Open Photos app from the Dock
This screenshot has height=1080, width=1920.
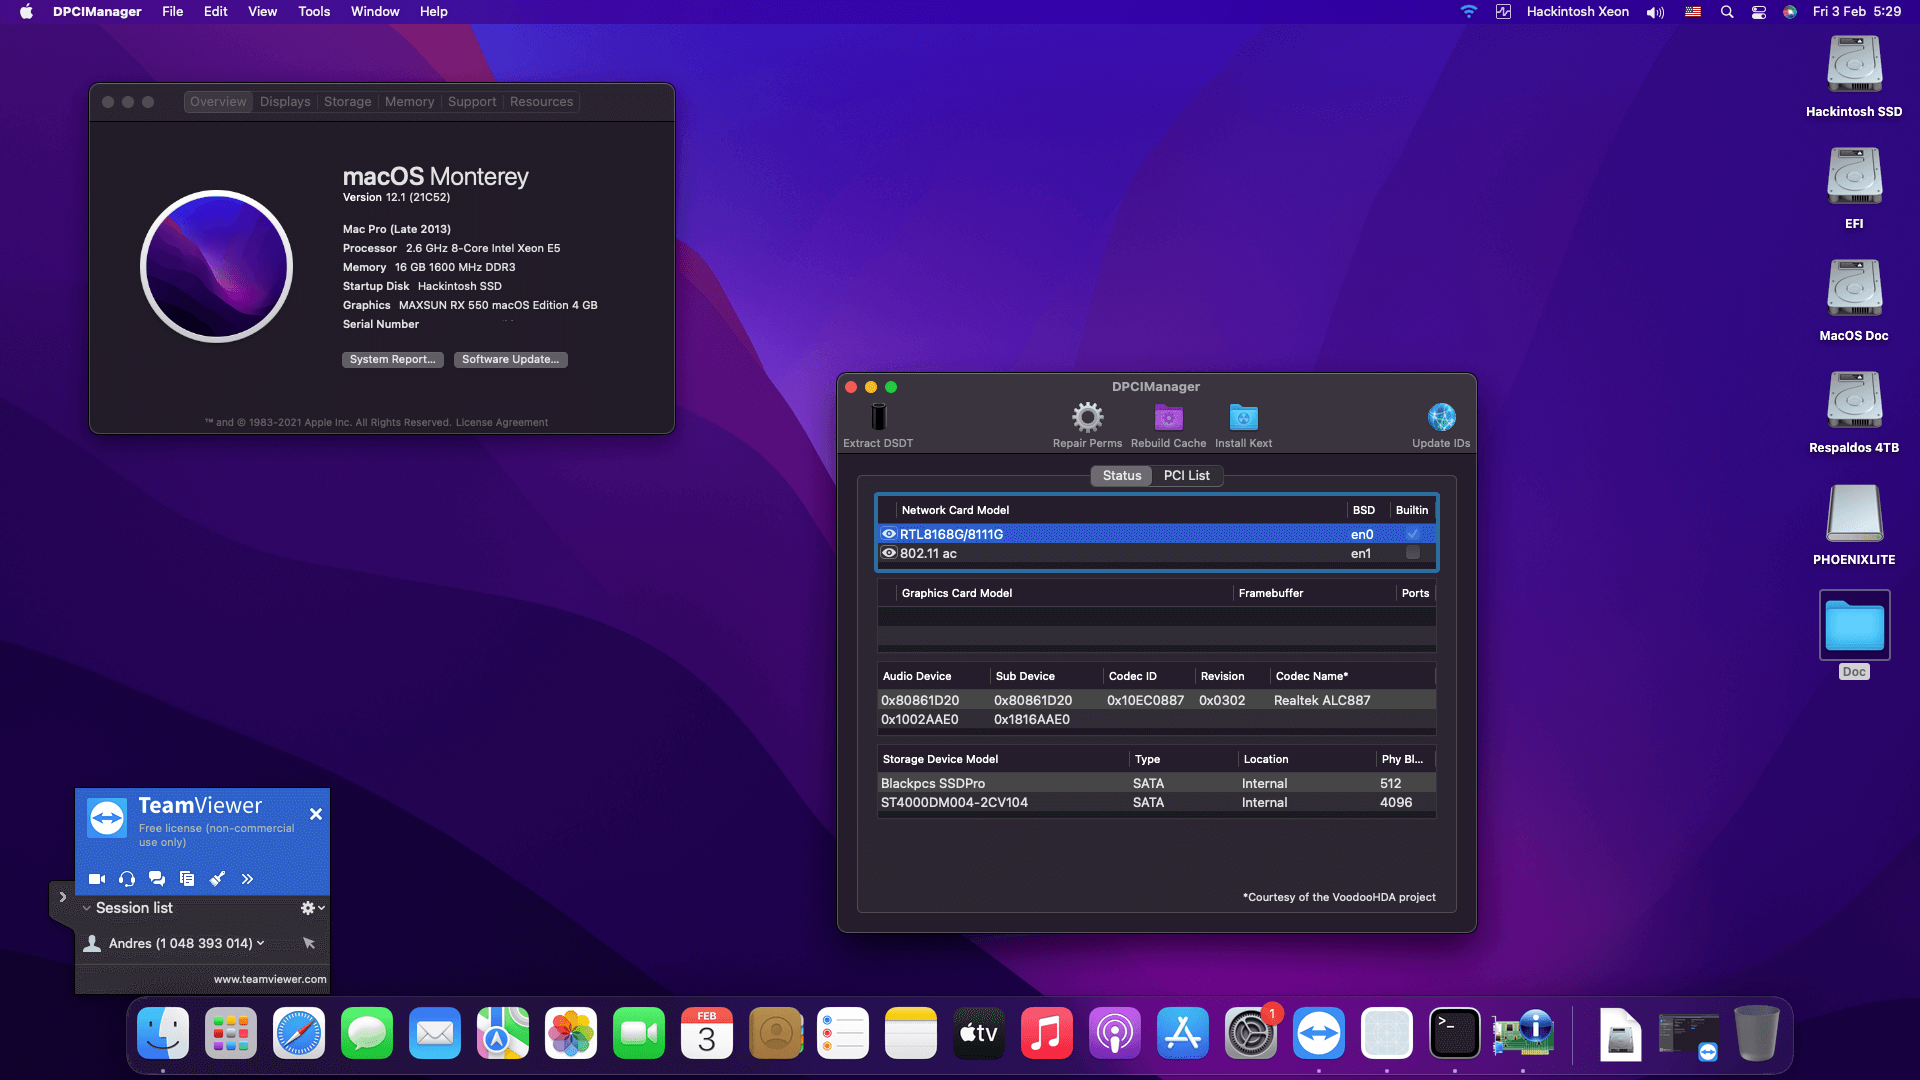[570, 1033]
